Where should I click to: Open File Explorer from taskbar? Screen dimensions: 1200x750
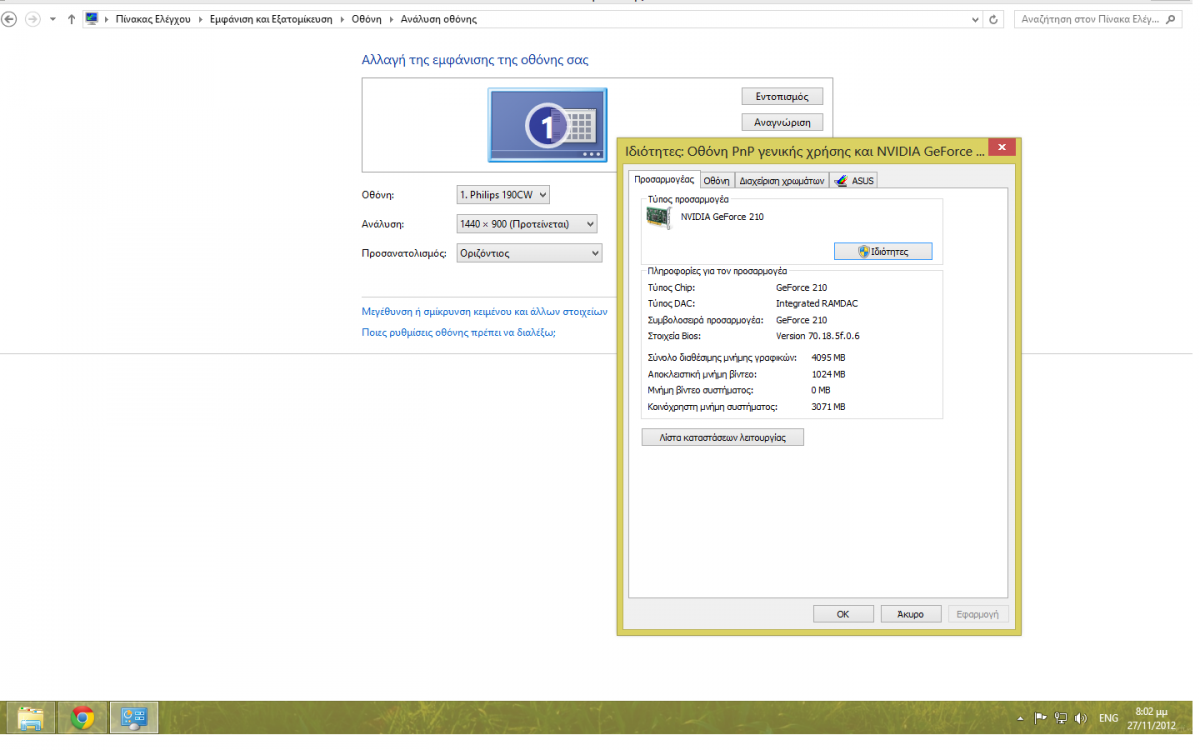[31, 717]
